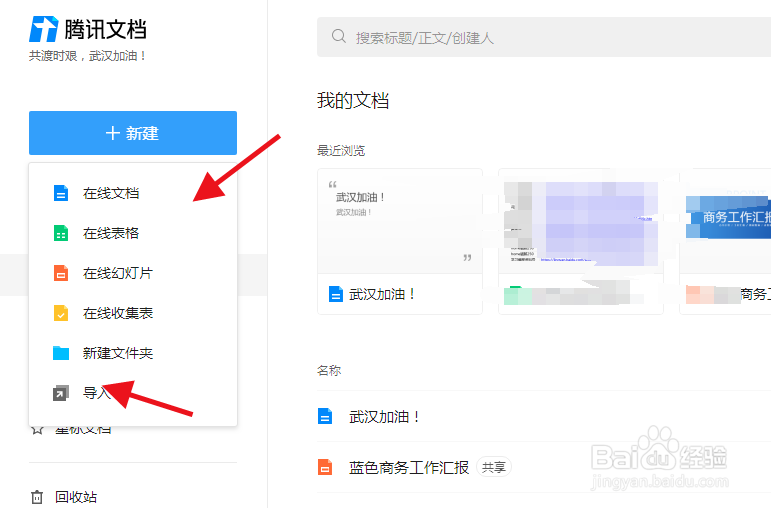The image size is (771, 508).
Task: Choose 新建文件夹 in the dropdown menu
Action: pyautogui.click(x=118, y=353)
